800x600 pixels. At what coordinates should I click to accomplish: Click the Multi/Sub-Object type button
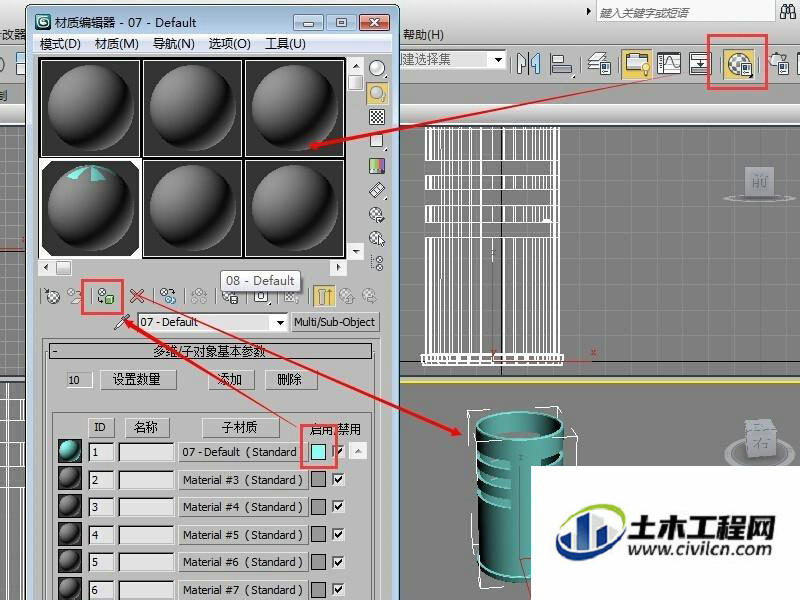click(x=335, y=322)
